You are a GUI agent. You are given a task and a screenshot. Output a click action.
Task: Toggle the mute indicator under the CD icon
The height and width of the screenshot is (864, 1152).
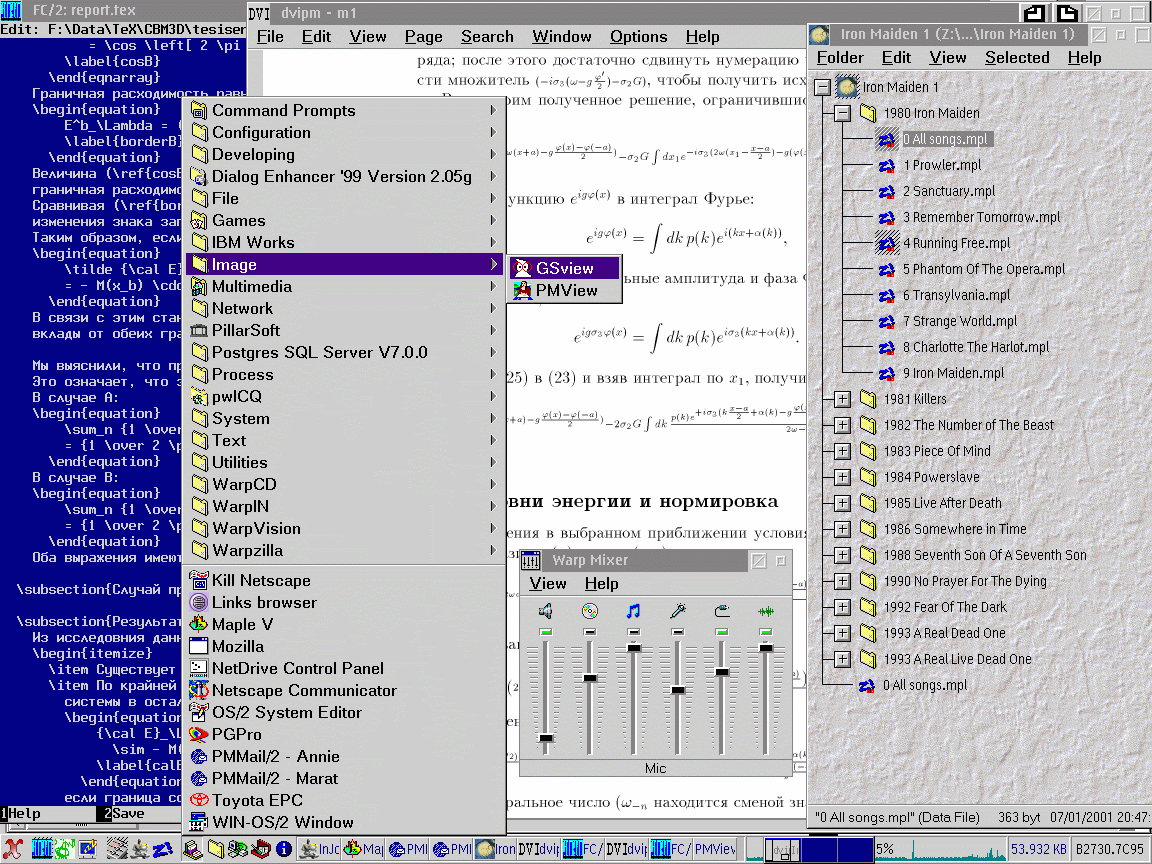589,632
